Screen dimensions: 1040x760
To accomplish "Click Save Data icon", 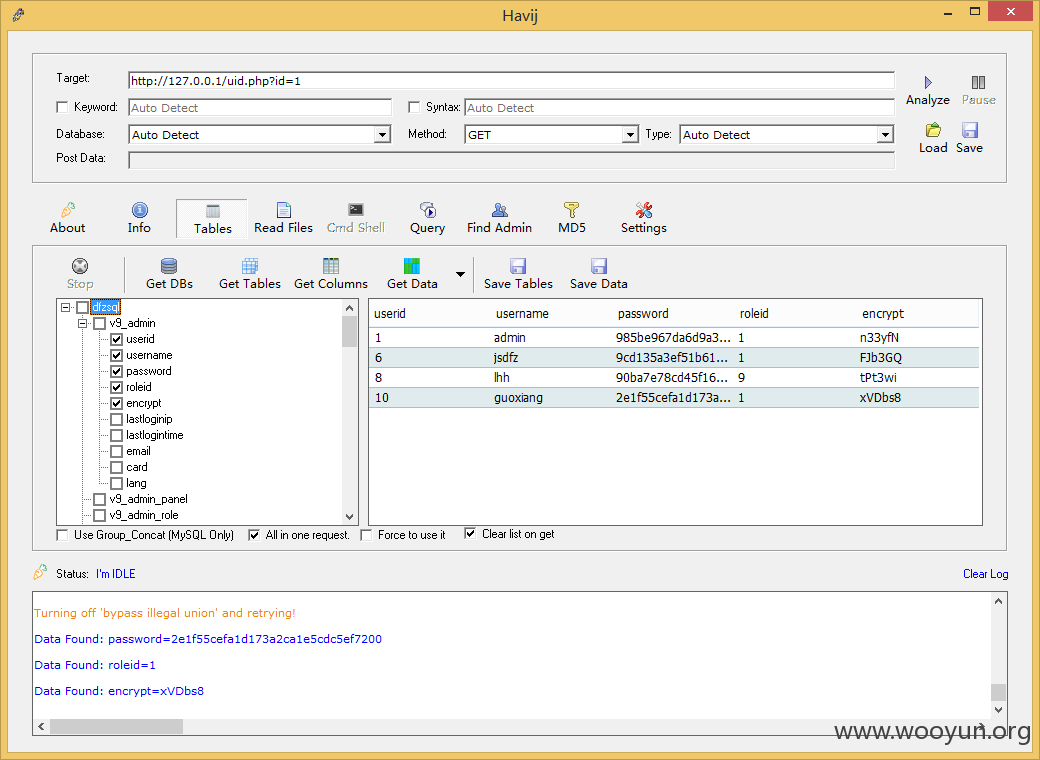I will click(599, 266).
